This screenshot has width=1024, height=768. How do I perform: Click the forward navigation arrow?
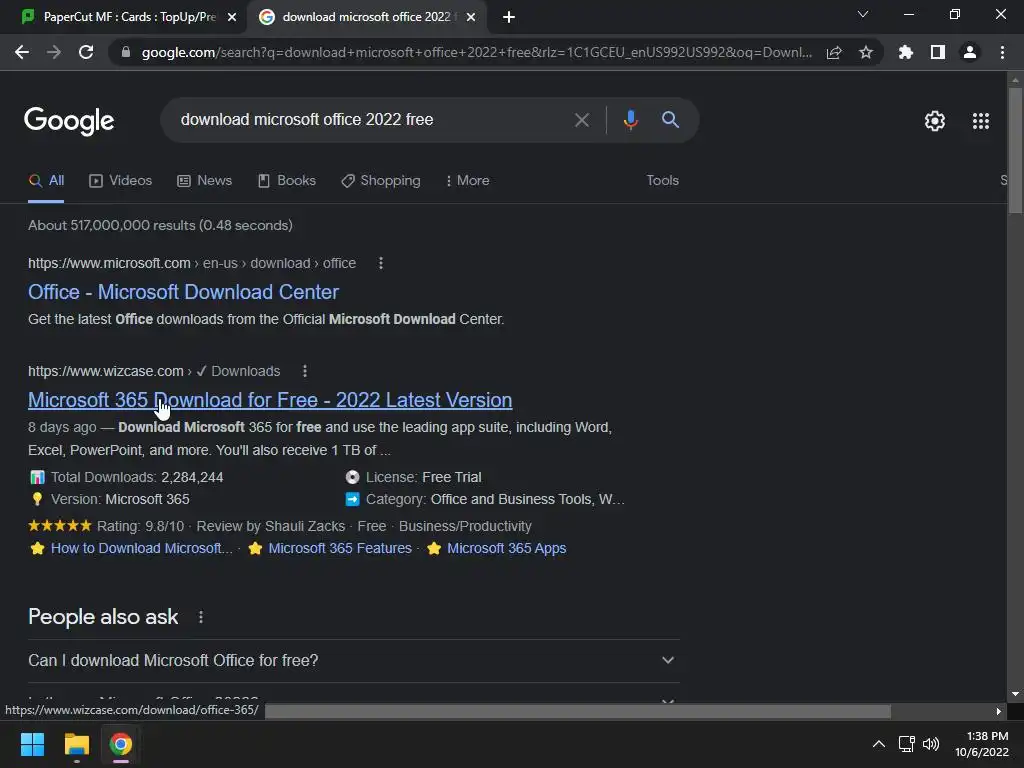(54, 52)
